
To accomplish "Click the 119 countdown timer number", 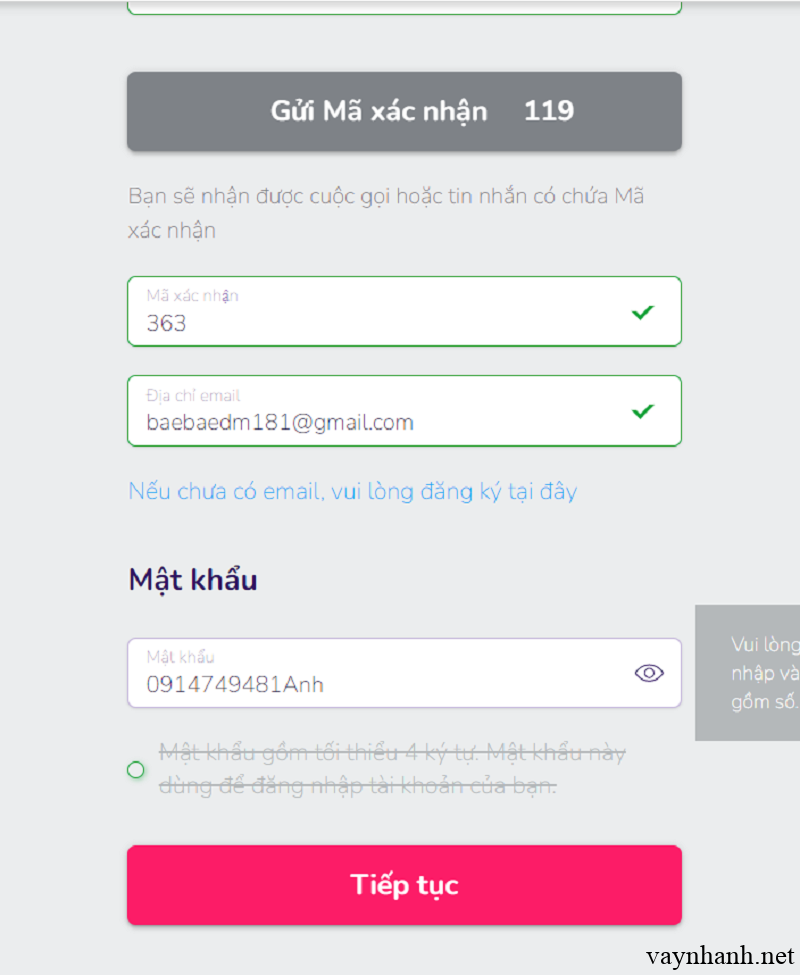I will [549, 111].
